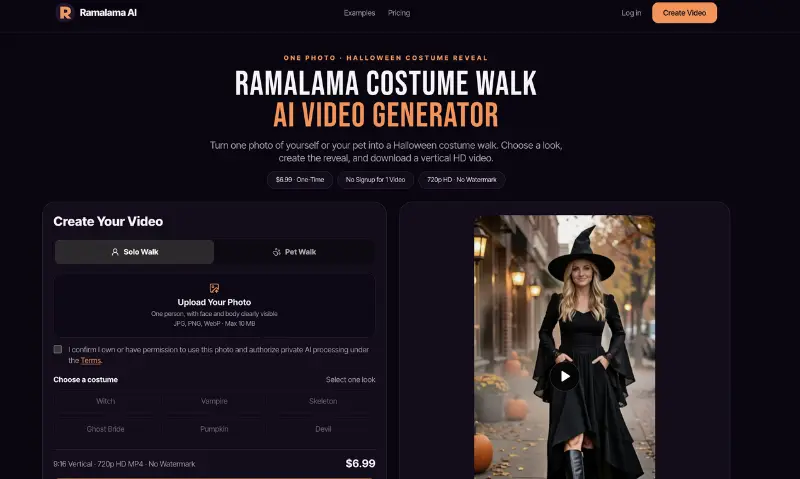The image size is (800, 479).
Task: Choose the Ghost Bride costume
Action: [x=106, y=429]
